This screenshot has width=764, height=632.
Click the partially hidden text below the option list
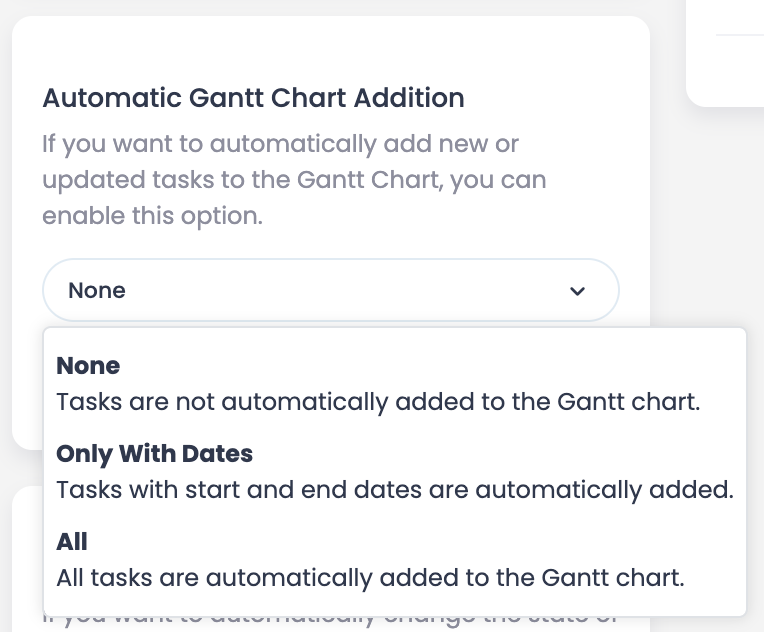pos(330,623)
